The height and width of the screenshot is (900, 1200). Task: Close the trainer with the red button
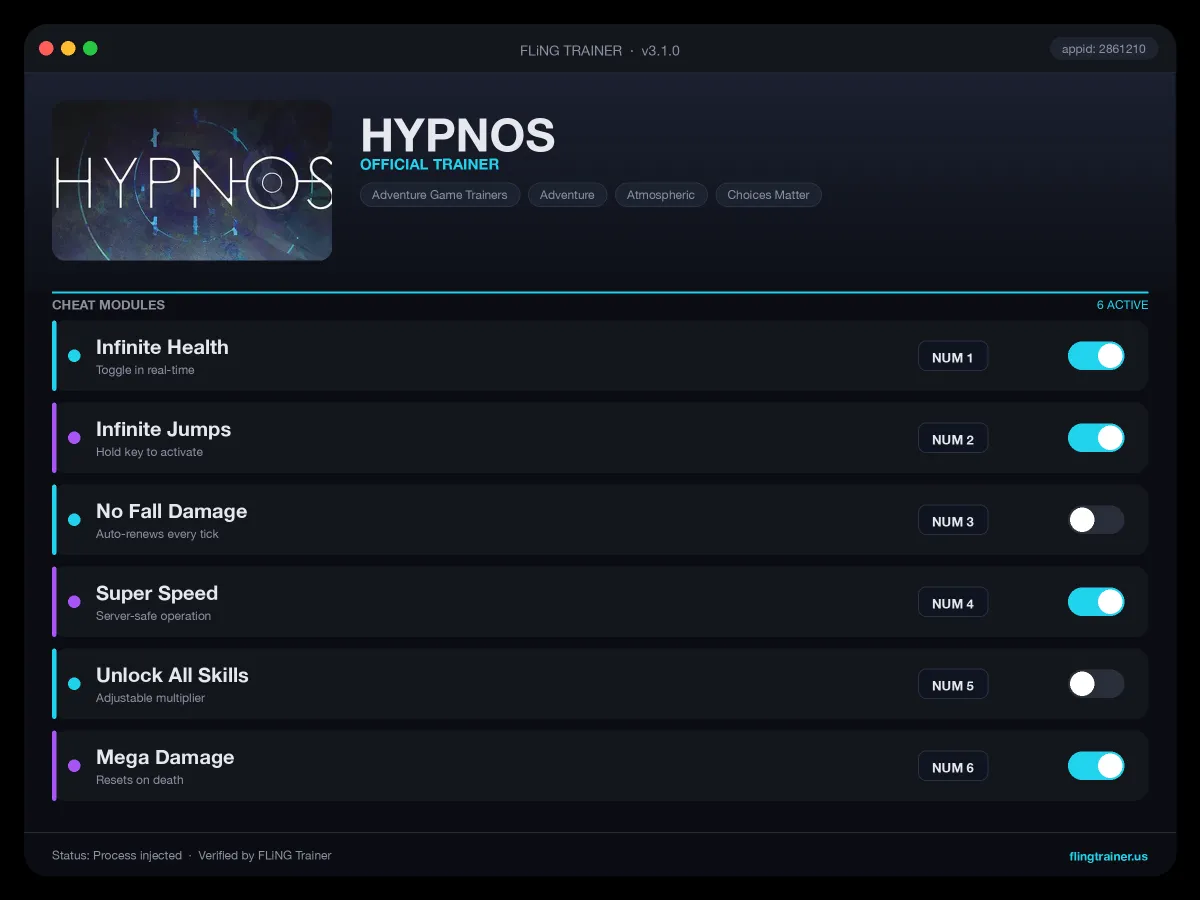46,48
